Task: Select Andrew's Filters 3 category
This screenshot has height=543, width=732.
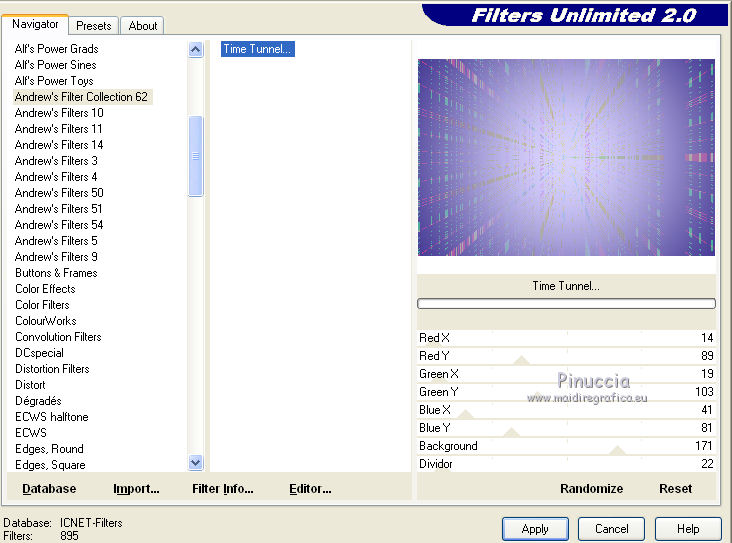Action: pos(56,161)
